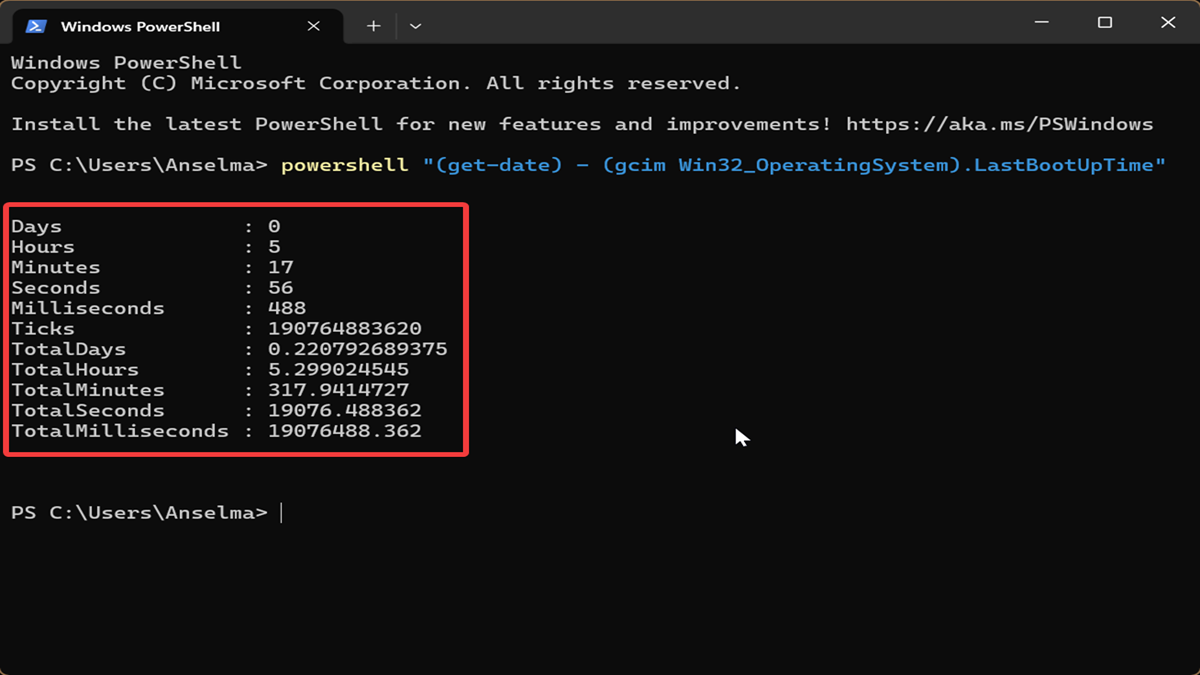Click the 'Days' output row
Viewport: 1200px width, 675px height.
146,227
